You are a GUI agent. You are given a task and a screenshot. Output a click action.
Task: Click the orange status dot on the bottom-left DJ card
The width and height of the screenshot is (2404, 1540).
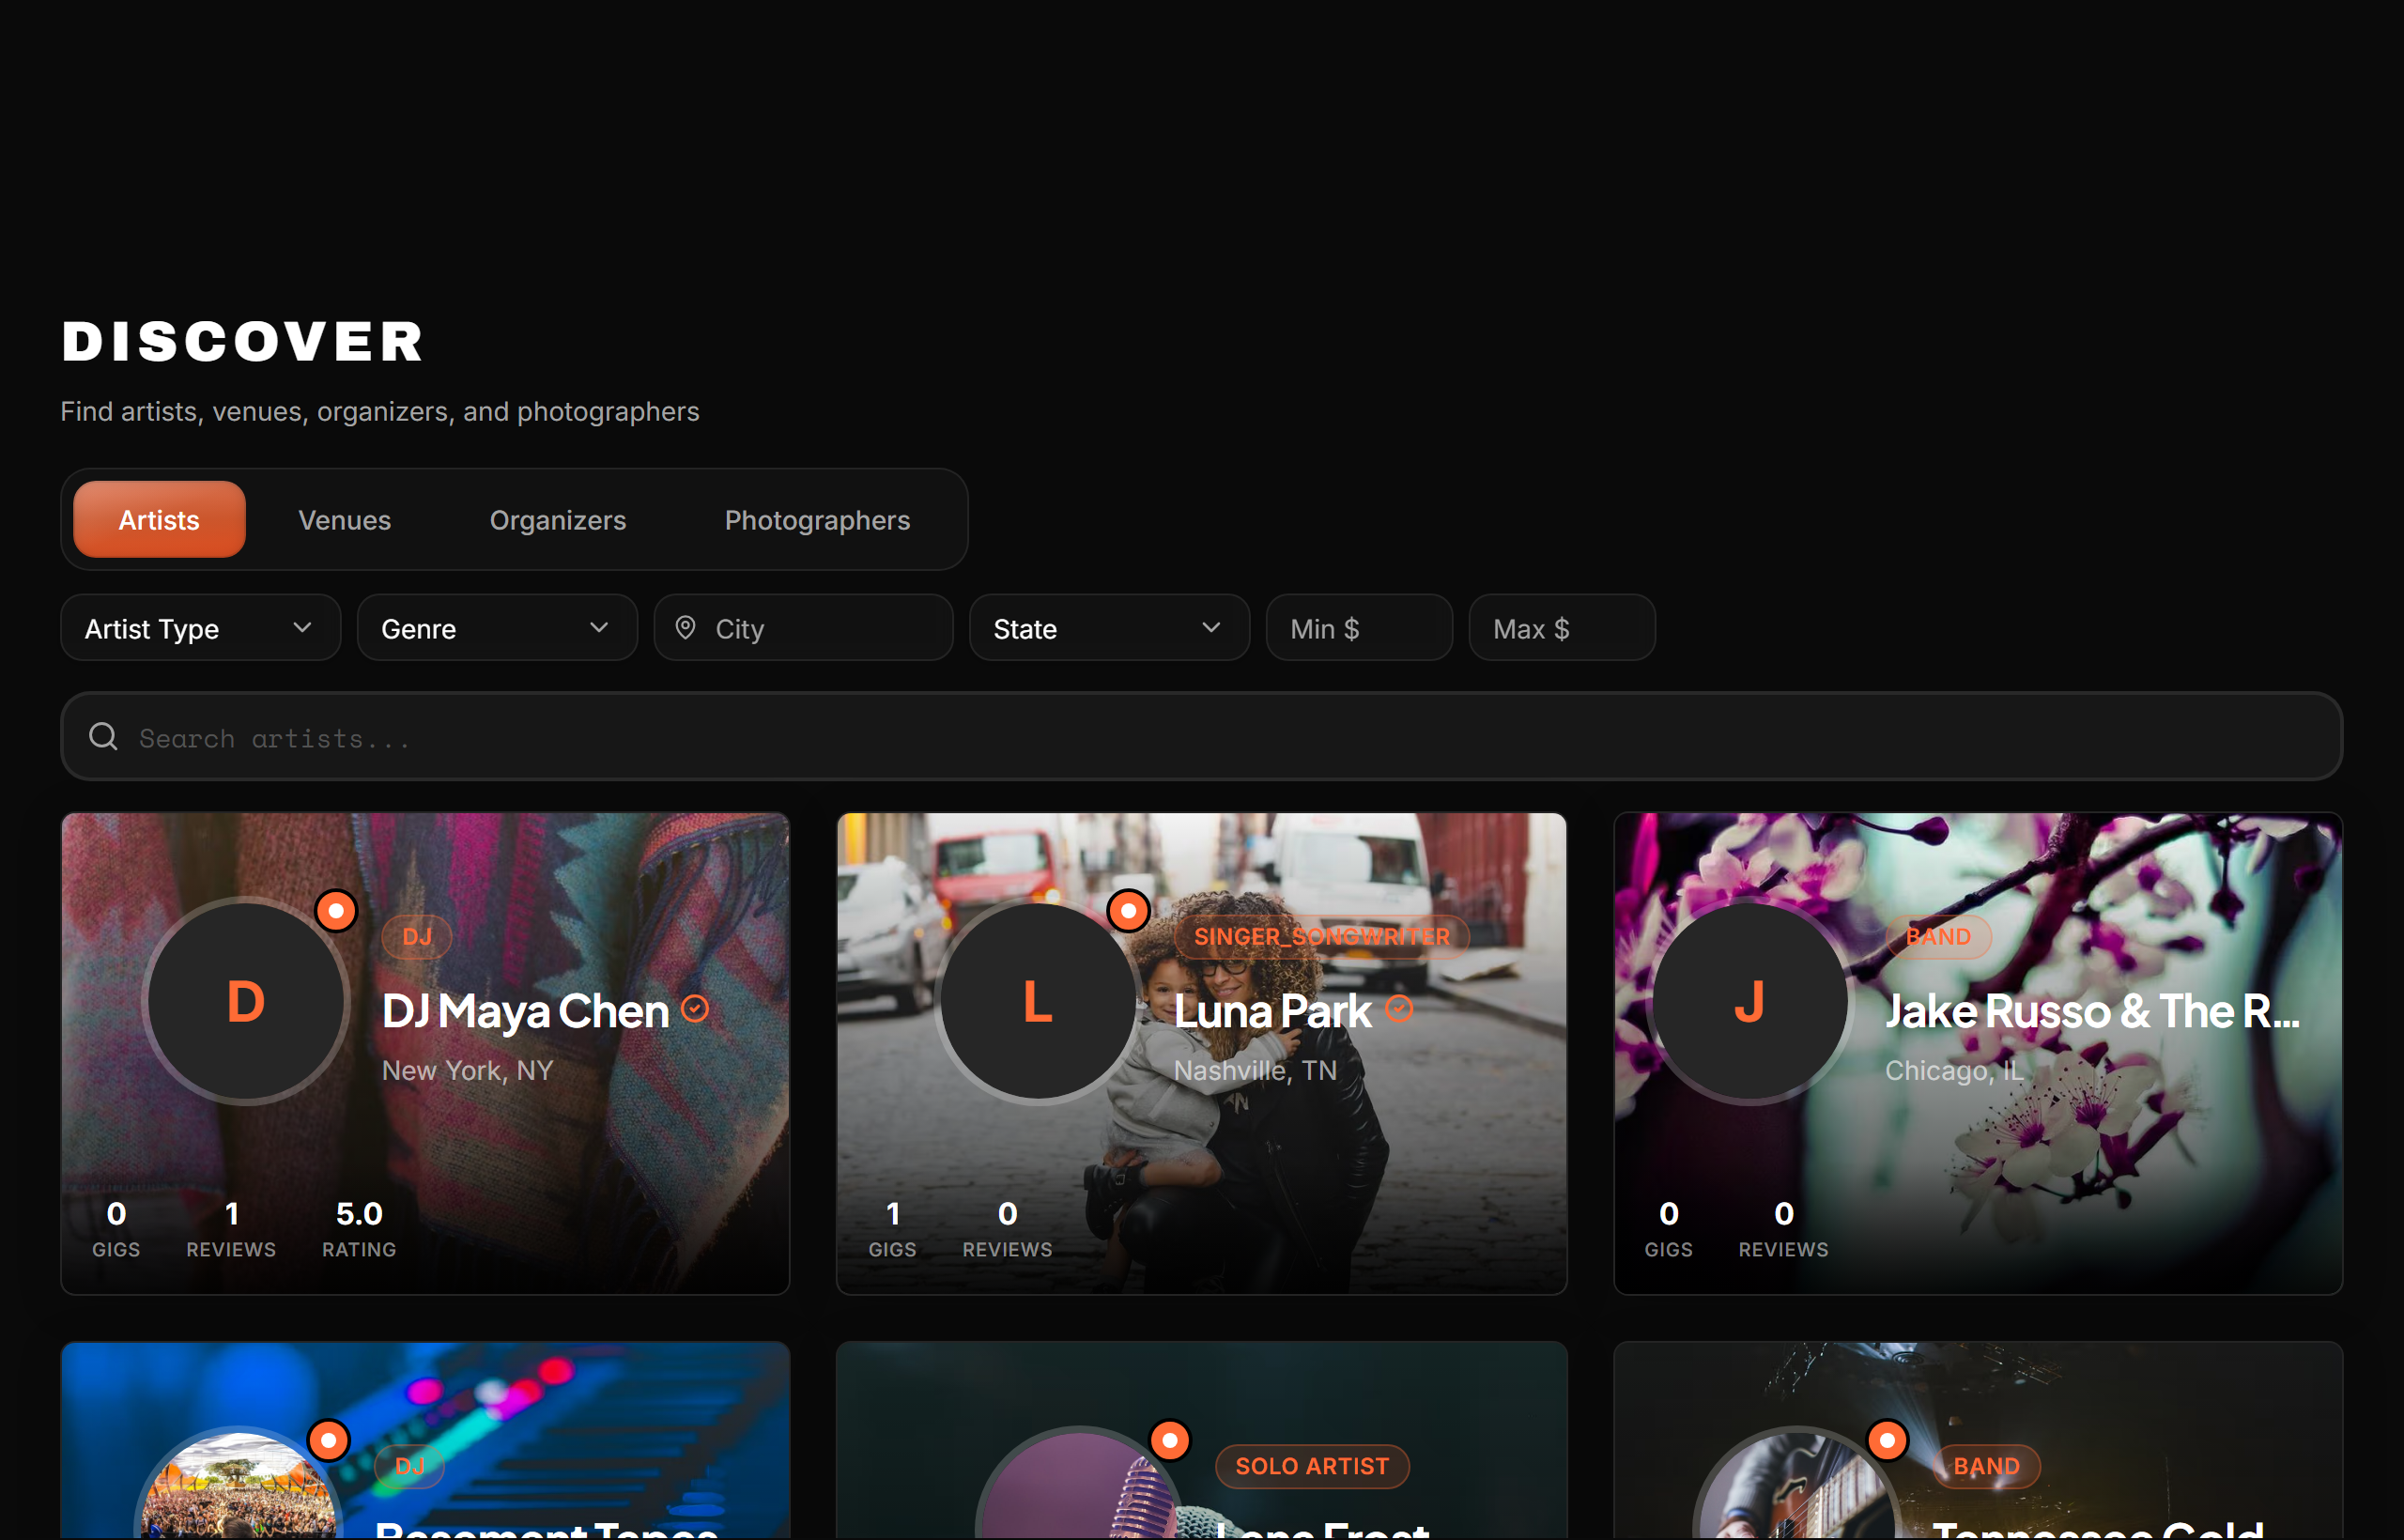click(328, 1440)
